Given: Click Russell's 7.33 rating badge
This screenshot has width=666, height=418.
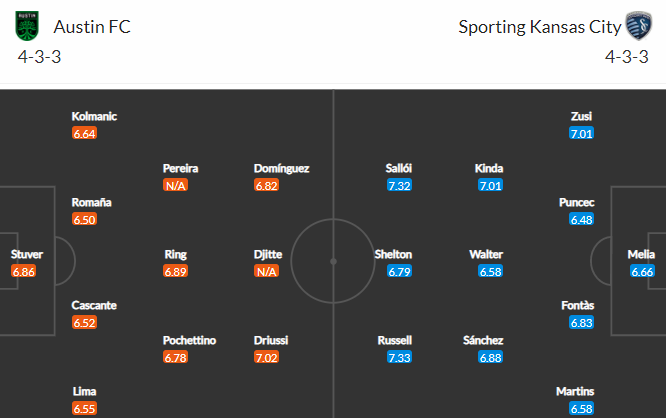Looking at the screenshot, I should 399,357.
